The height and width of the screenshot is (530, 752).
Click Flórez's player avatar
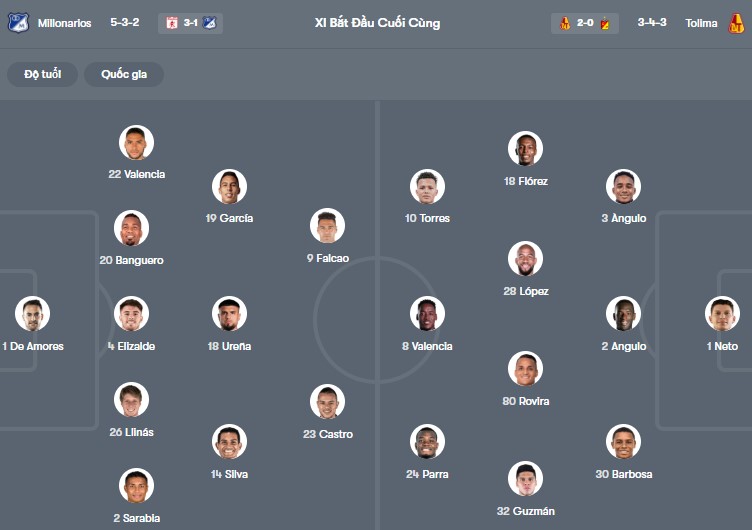[x=525, y=149]
